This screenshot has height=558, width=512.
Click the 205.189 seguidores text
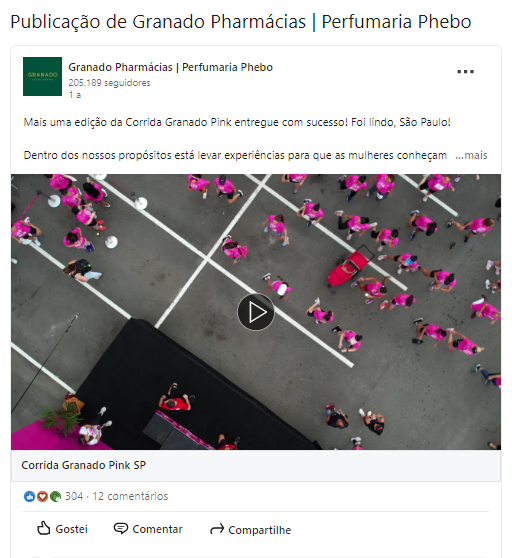[x=109, y=83]
